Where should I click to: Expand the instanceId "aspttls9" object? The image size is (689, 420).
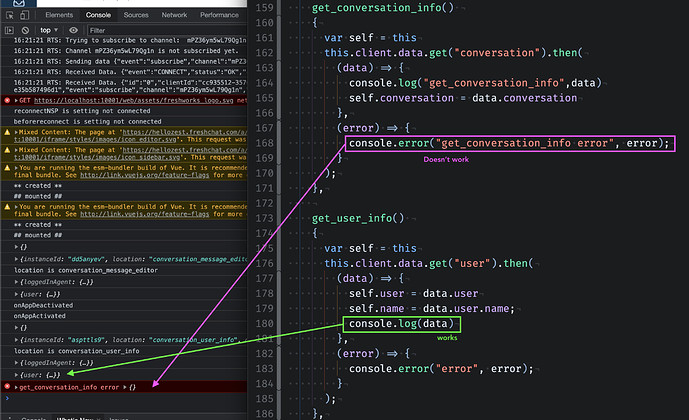[16, 340]
